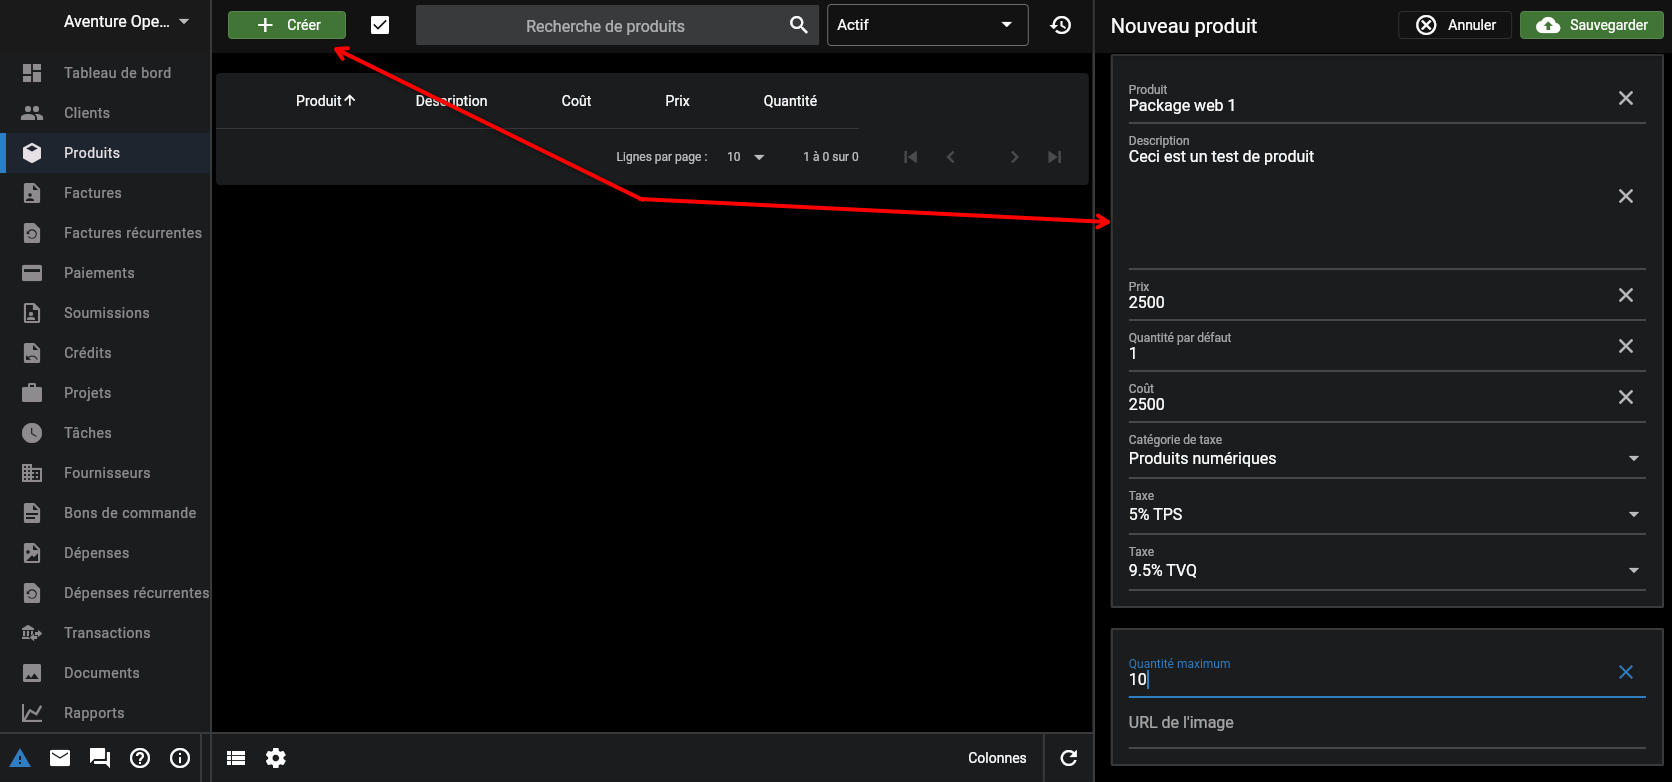The width and height of the screenshot is (1672, 782).
Task: Click the help question mark icon
Action: tap(140, 758)
